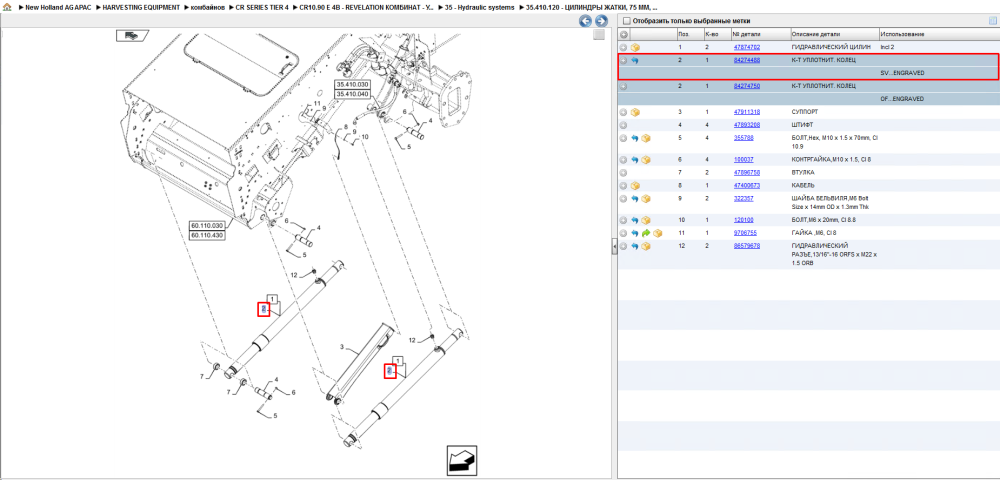The width and height of the screenshot is (1000, 480).
Task: Open 'HARVESTING EQUIPMENT' breadcrumb
Action: (141, 7)
